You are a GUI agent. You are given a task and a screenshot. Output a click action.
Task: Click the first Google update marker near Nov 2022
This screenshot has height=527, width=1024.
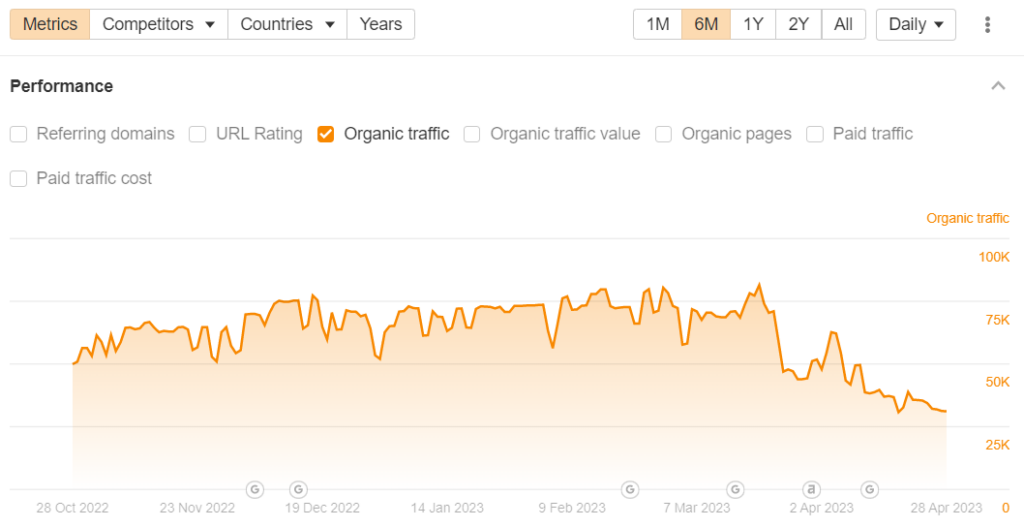(x=255, y=489)
